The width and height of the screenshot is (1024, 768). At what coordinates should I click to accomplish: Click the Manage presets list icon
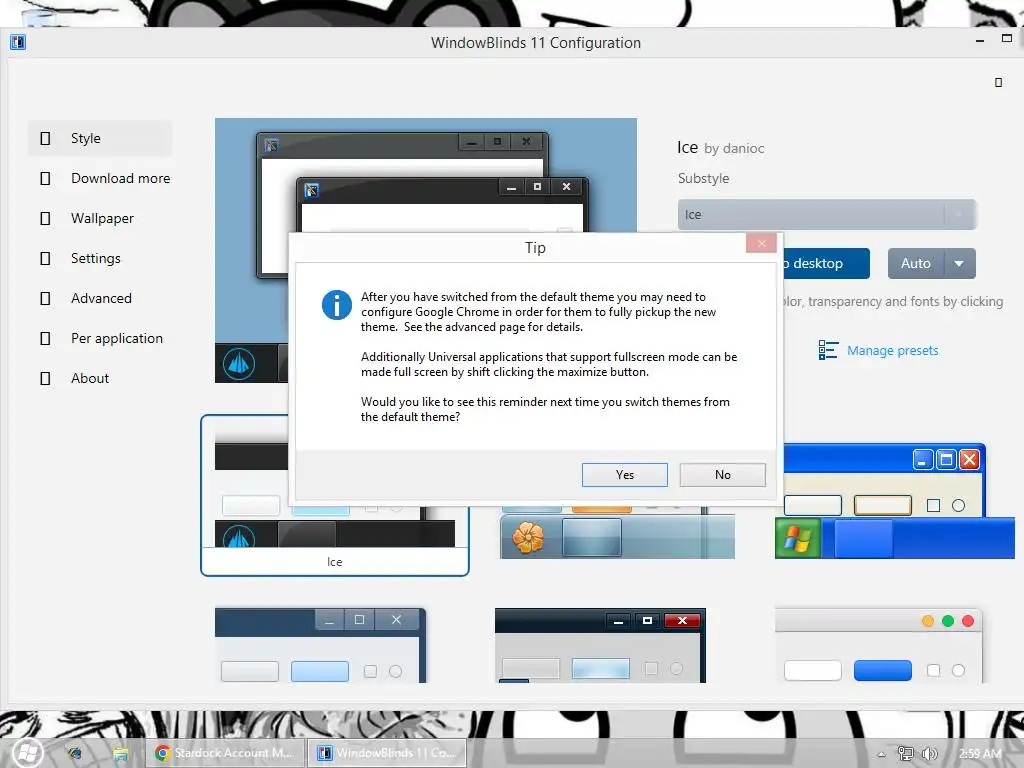click(x=828, y=350)
